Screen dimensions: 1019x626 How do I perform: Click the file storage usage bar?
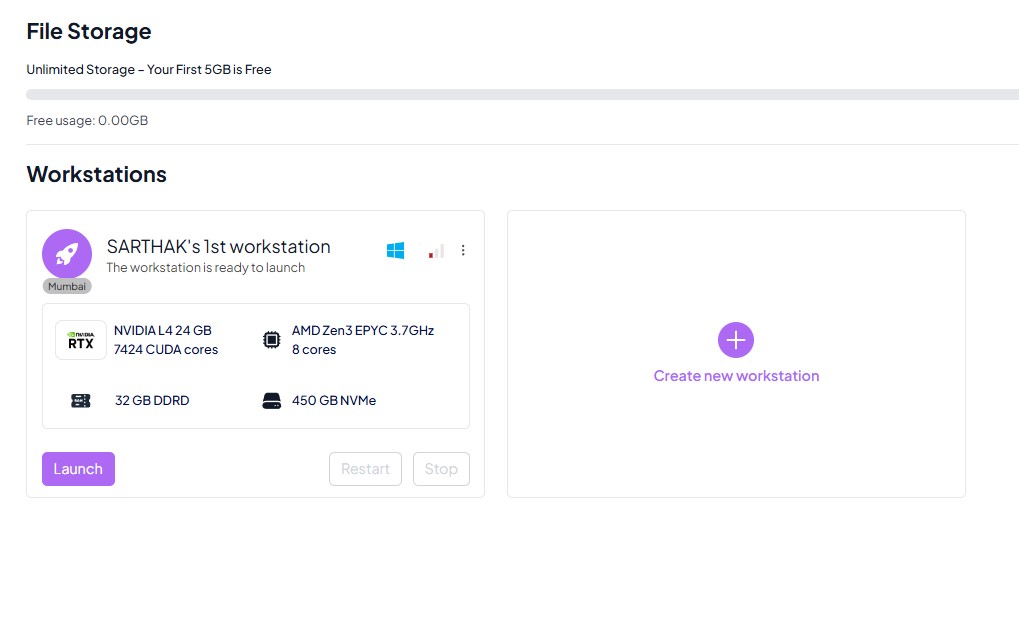coord(520,95)
